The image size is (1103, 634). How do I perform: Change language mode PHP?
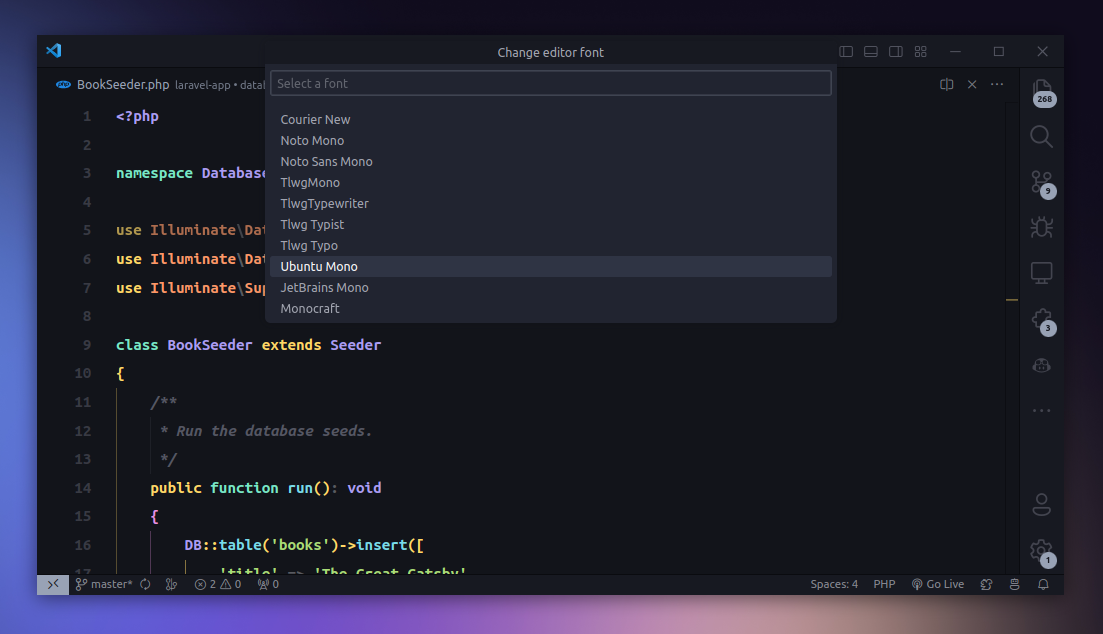point(884,584)
